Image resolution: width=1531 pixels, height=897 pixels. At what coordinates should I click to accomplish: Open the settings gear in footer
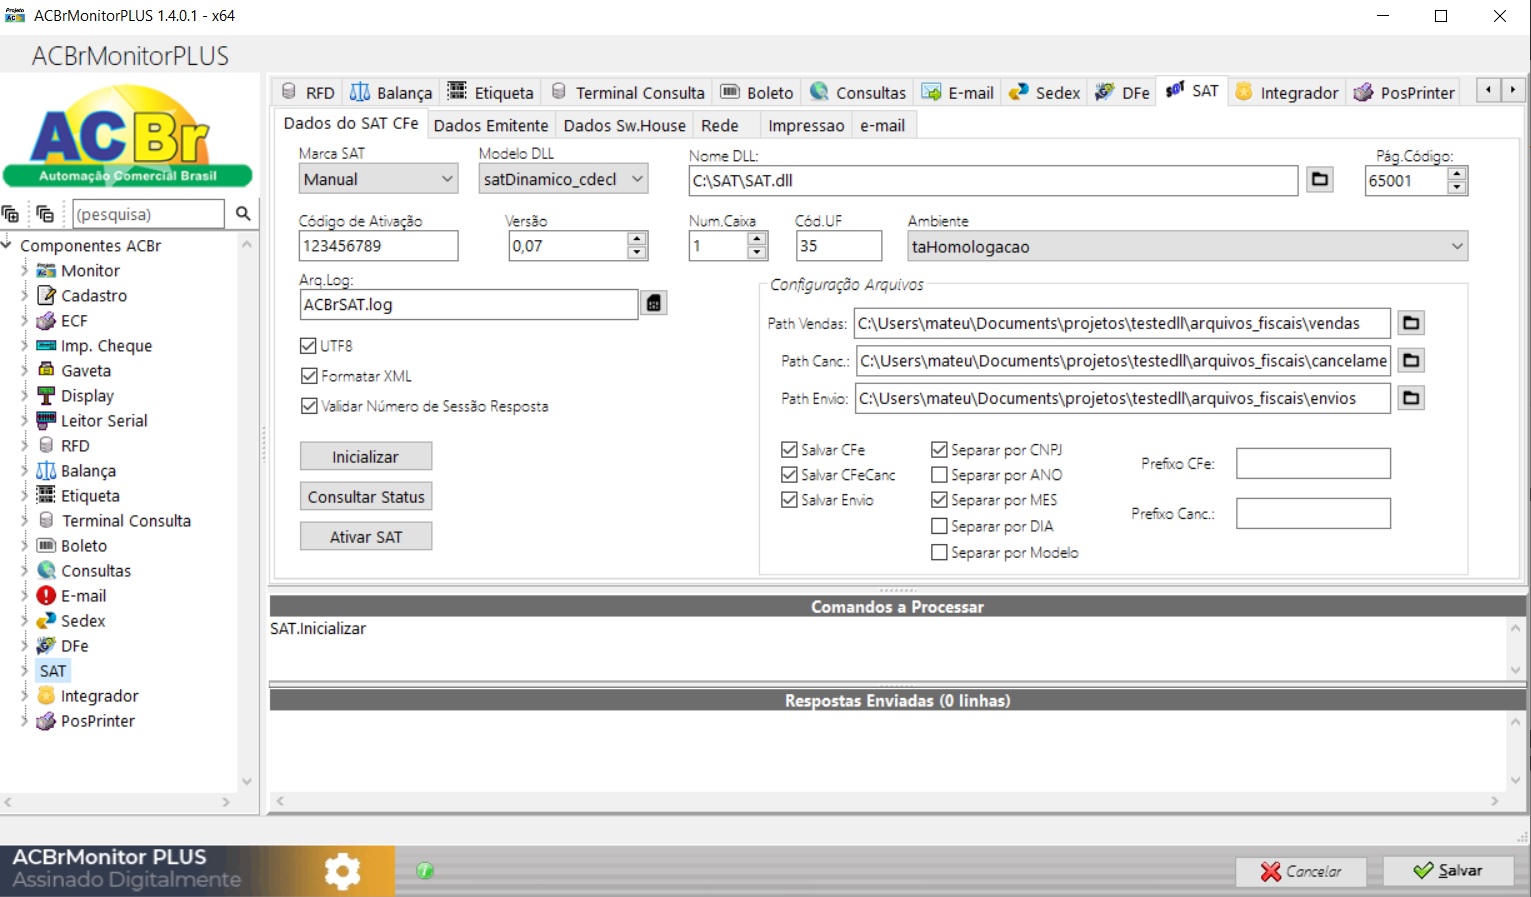pyautogui.click(x=343, y=871)
